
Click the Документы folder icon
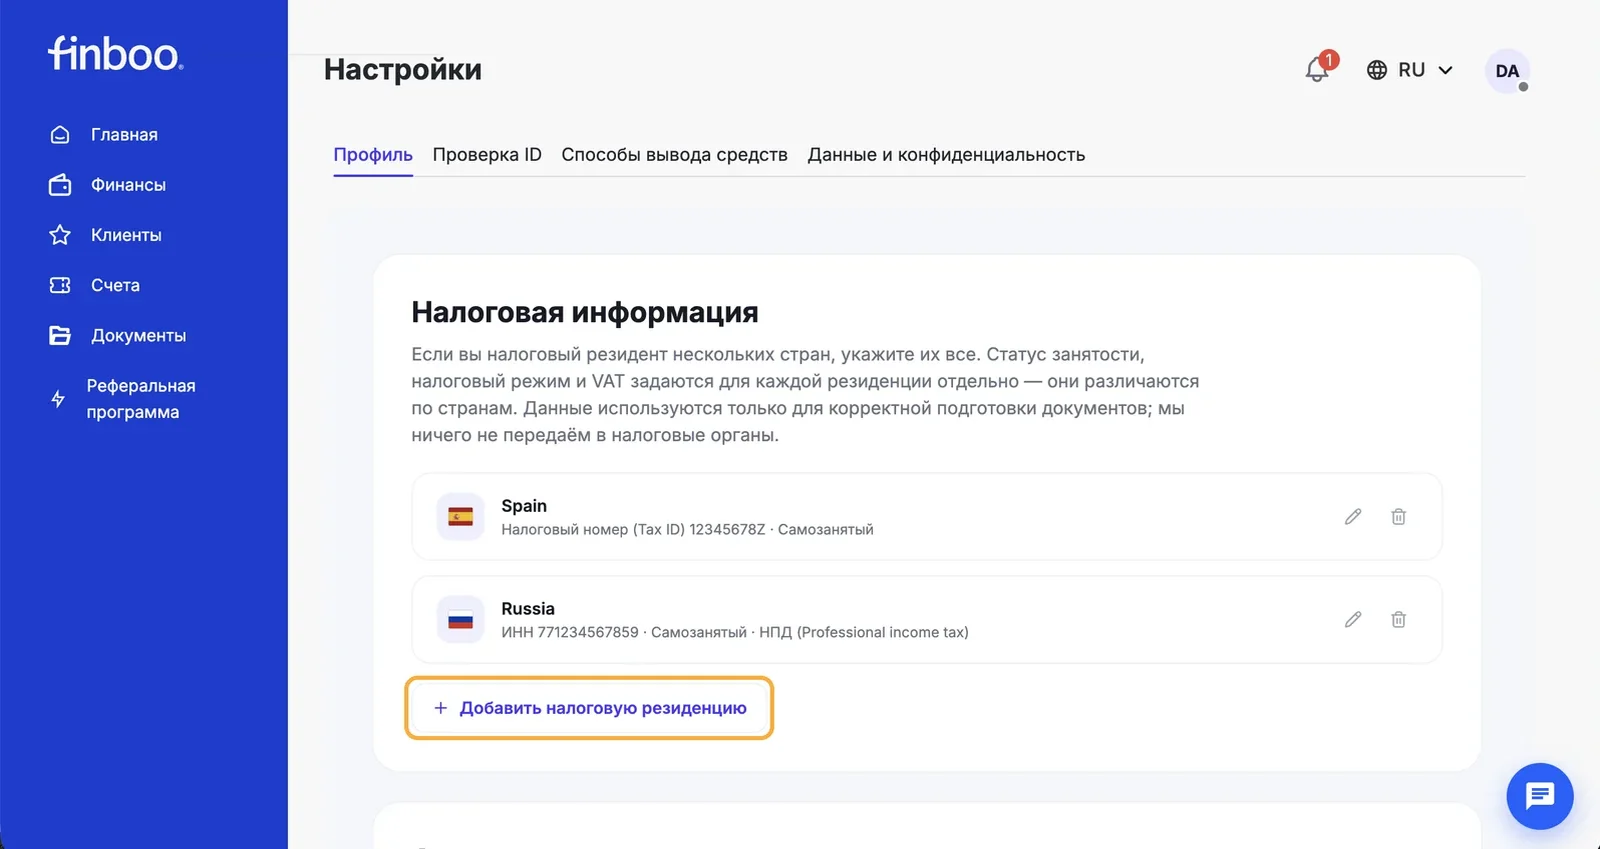[60, 336]
